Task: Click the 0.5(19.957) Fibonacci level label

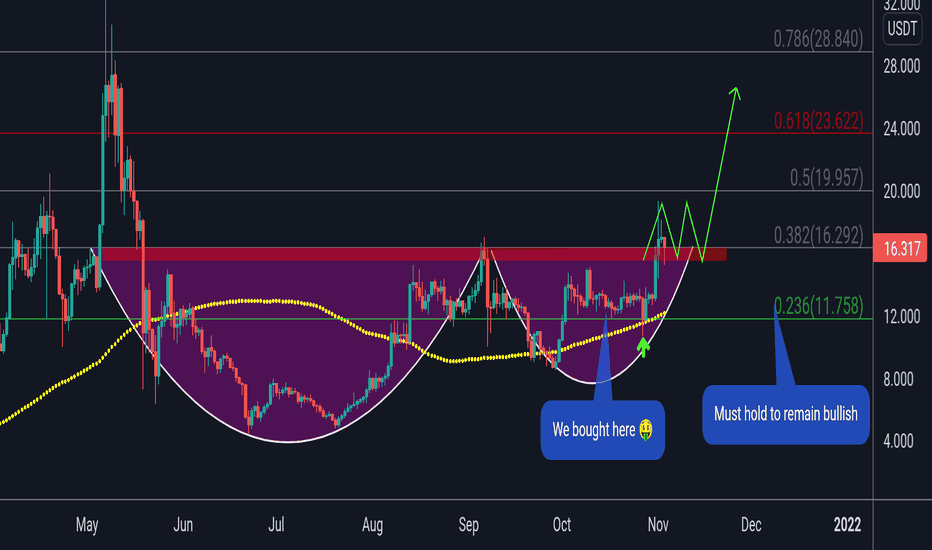Action: point(826,177)
